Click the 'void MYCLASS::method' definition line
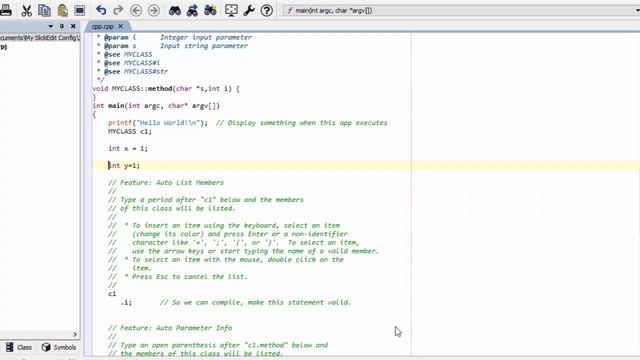640x360 pixels. (166, 89)
